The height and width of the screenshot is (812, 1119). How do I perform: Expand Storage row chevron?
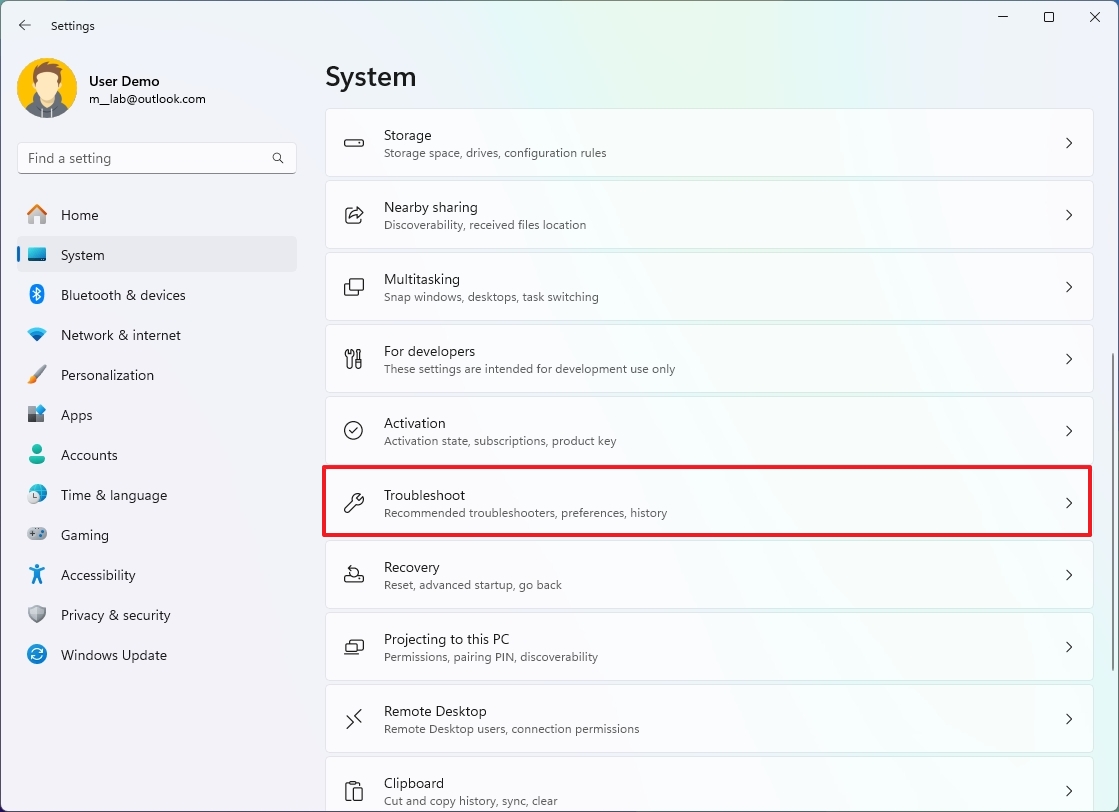pyautogui.click(x=1068, y=143)
